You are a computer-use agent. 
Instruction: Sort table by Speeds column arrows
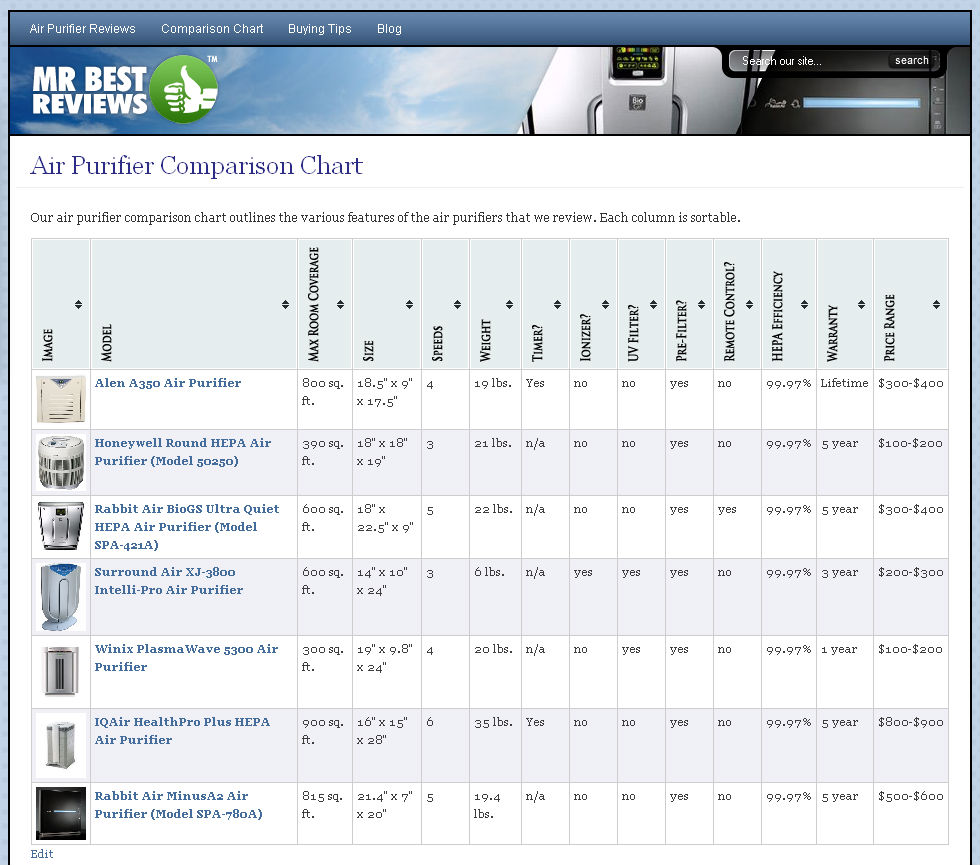pyautogui.click(x=457, y=304)
